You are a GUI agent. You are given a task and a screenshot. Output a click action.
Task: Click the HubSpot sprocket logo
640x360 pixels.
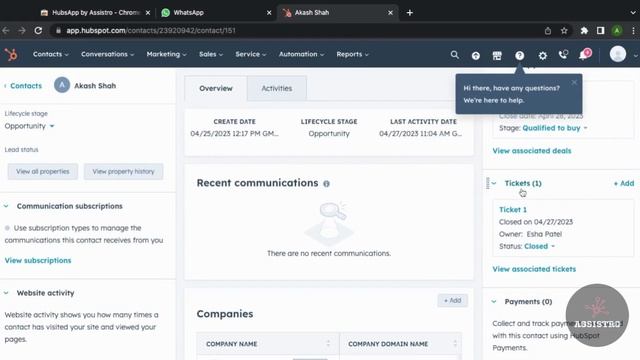pyautogui.click(x=11, y=54)
